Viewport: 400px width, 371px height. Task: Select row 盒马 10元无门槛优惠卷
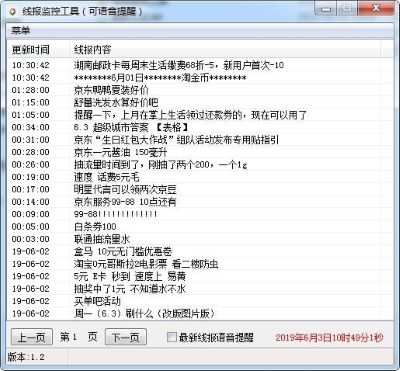coord(200,251)
